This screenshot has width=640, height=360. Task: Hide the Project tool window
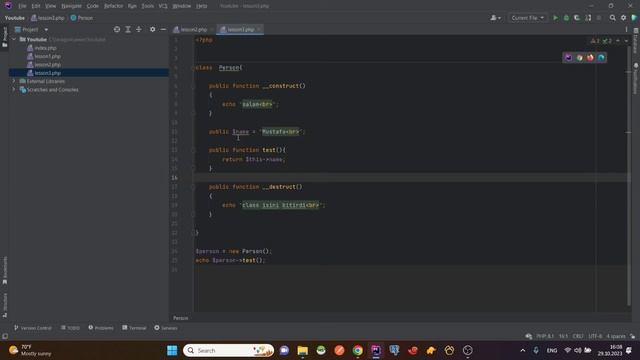pyautogui.click(x=163, y=29)
